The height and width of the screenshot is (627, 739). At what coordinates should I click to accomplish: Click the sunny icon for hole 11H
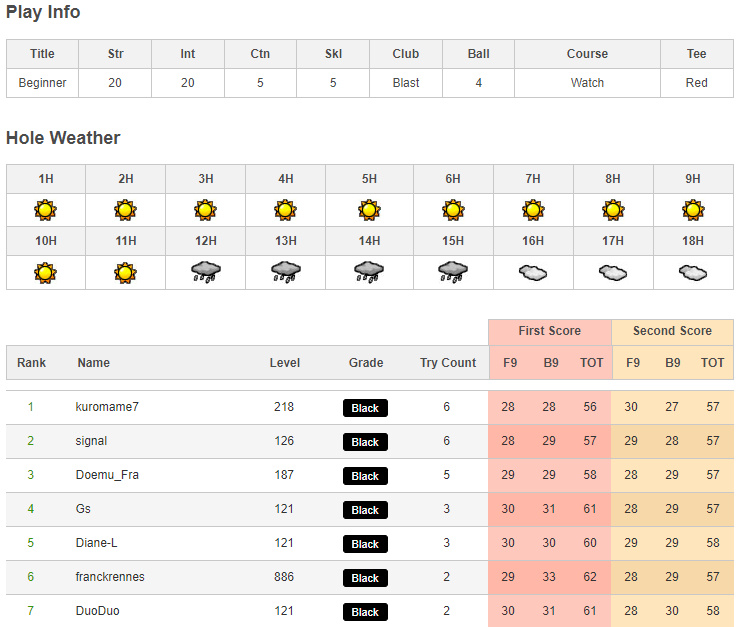125,272
